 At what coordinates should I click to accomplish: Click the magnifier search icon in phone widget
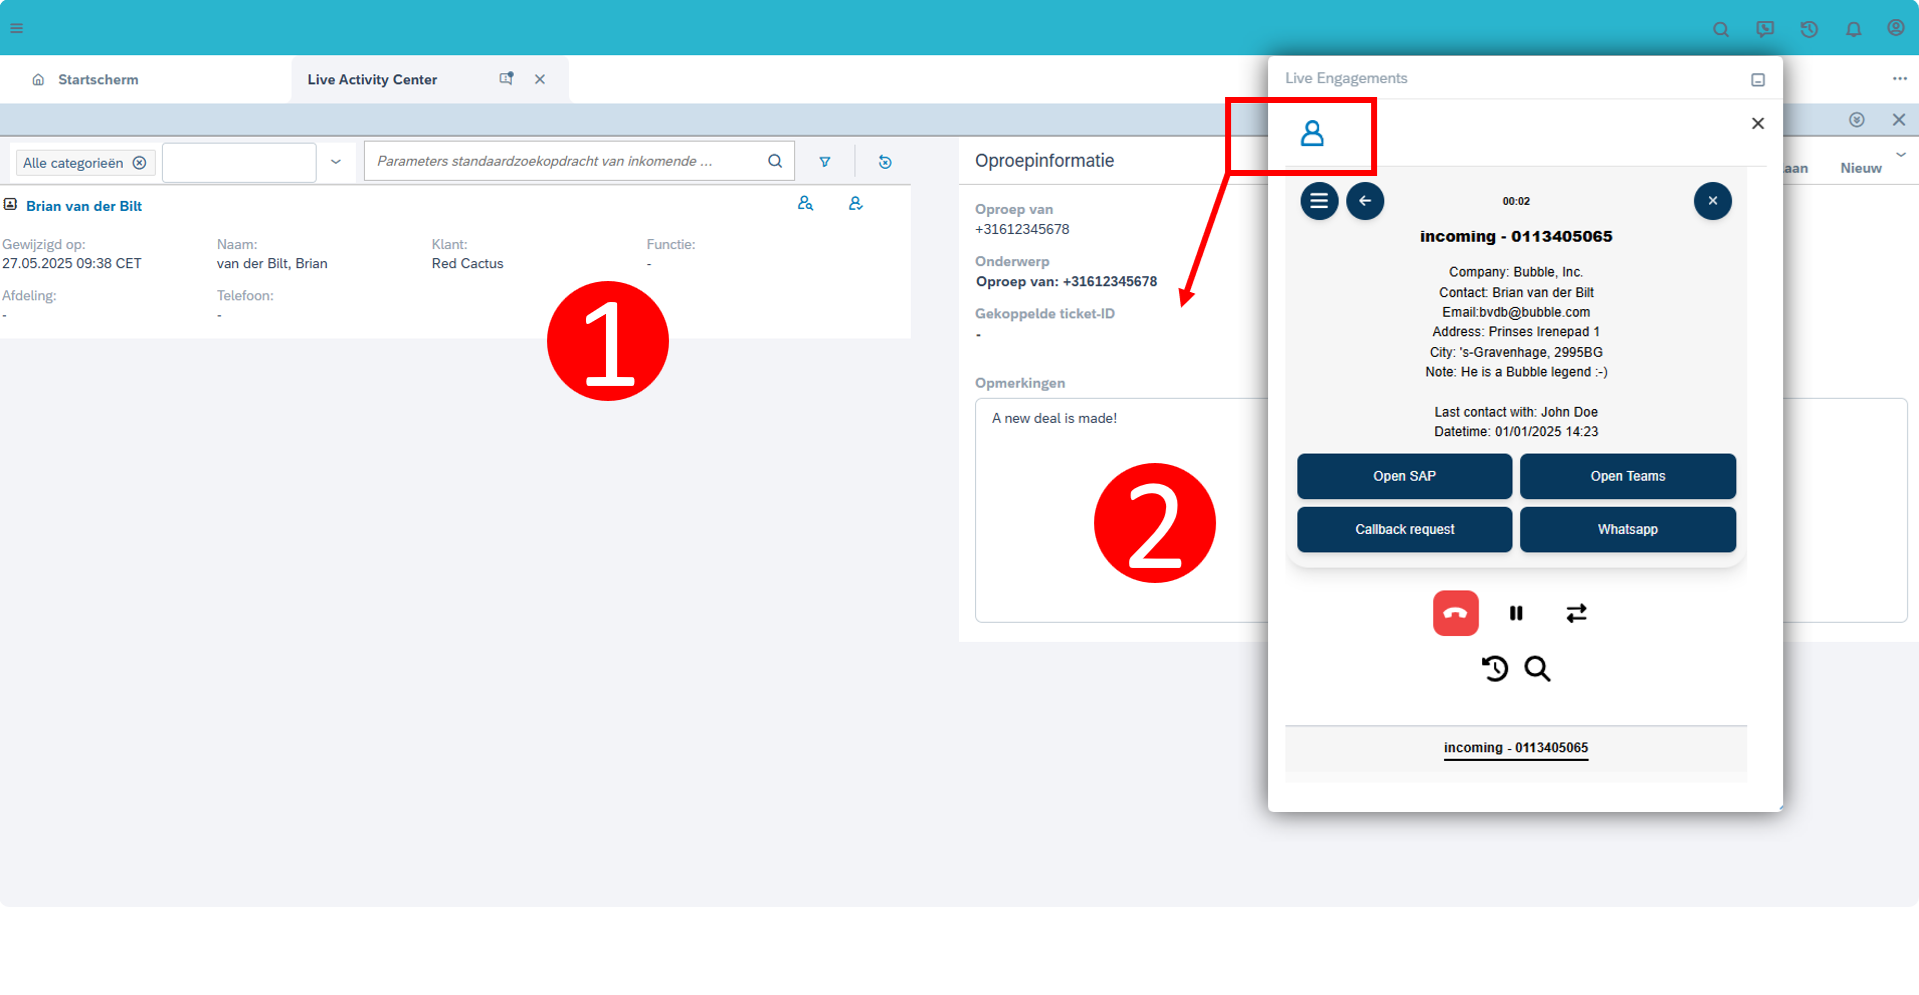[x=1537, y=668]
